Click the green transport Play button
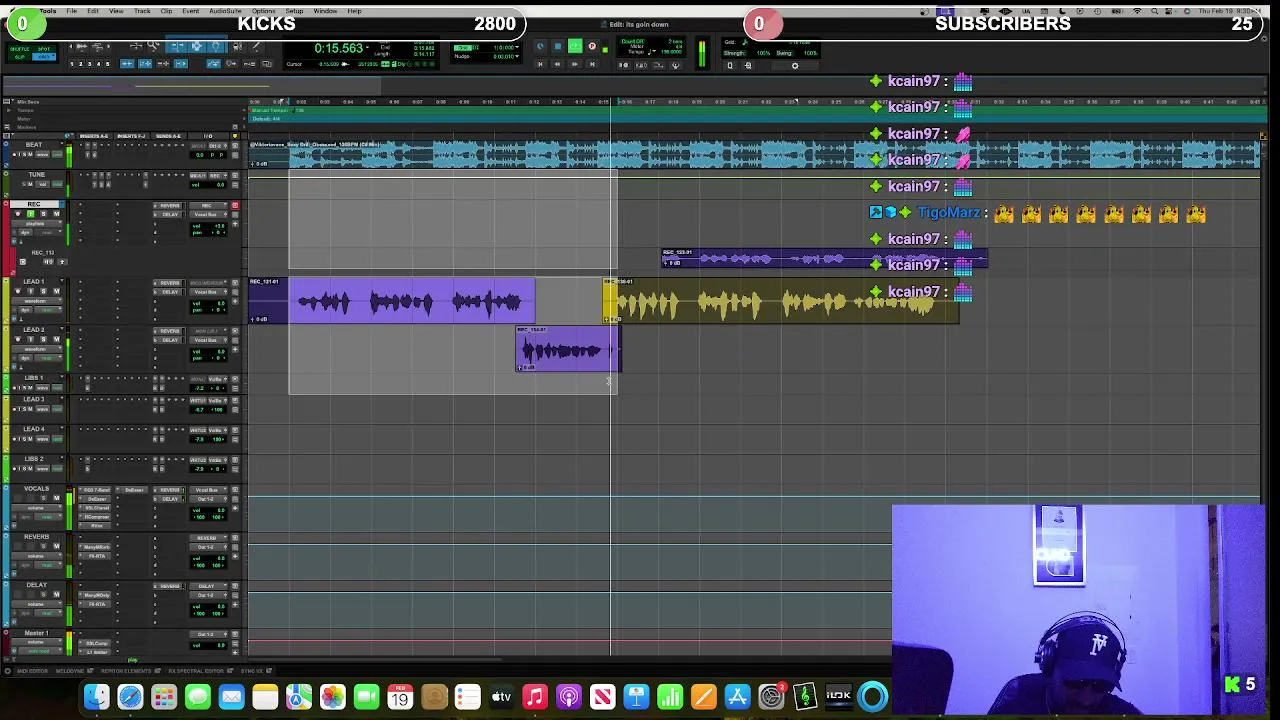The image size is (1280, 720). (575, 46)
